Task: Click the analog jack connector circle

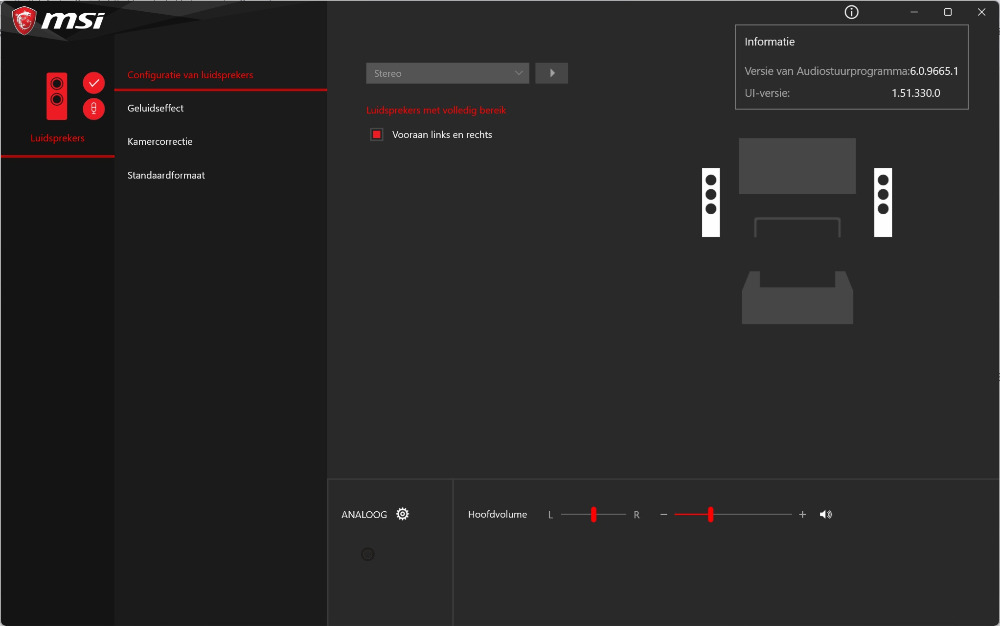Action: pos(367,554)
